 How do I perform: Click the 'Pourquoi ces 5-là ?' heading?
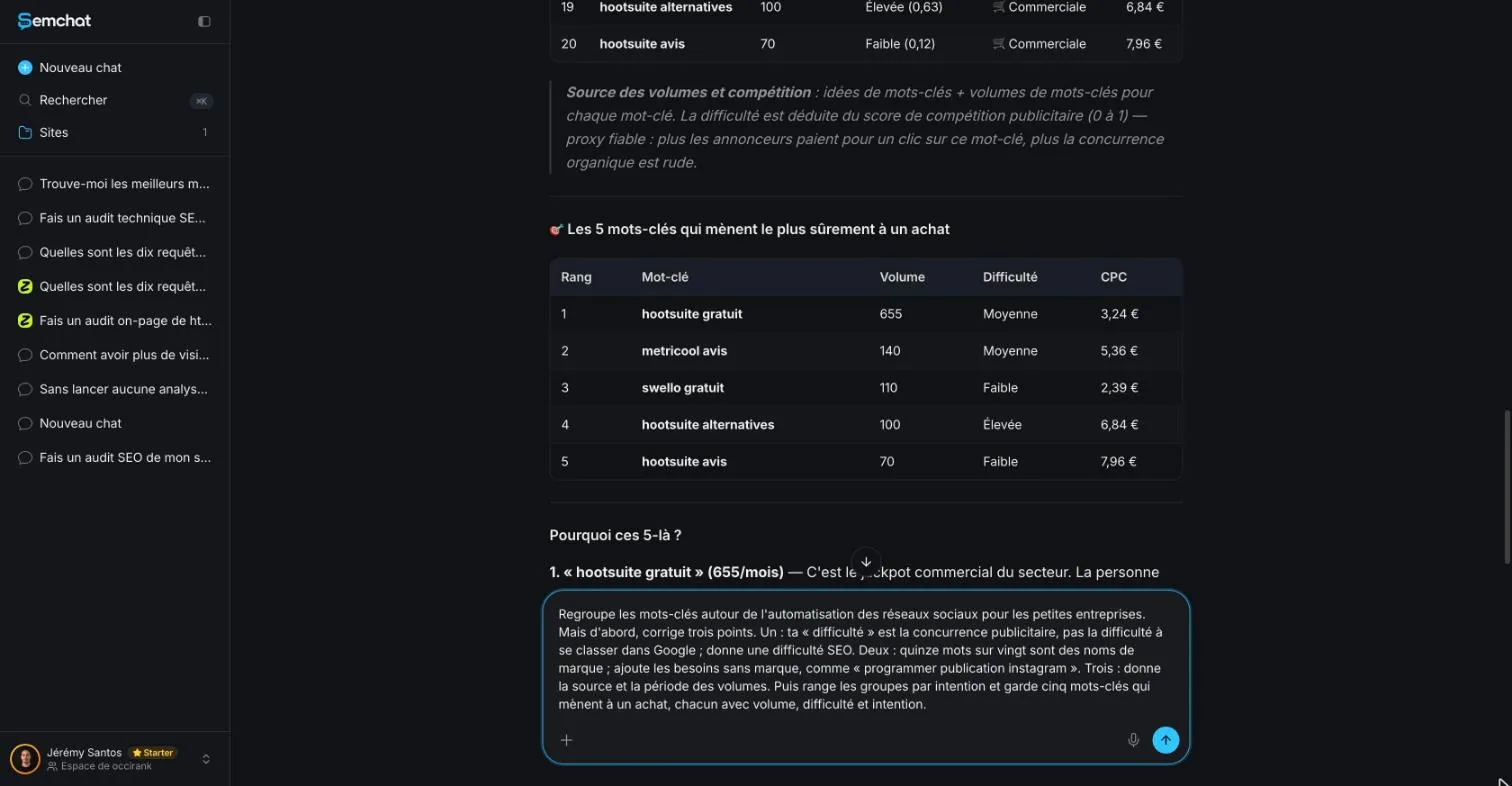click(615, 535)
